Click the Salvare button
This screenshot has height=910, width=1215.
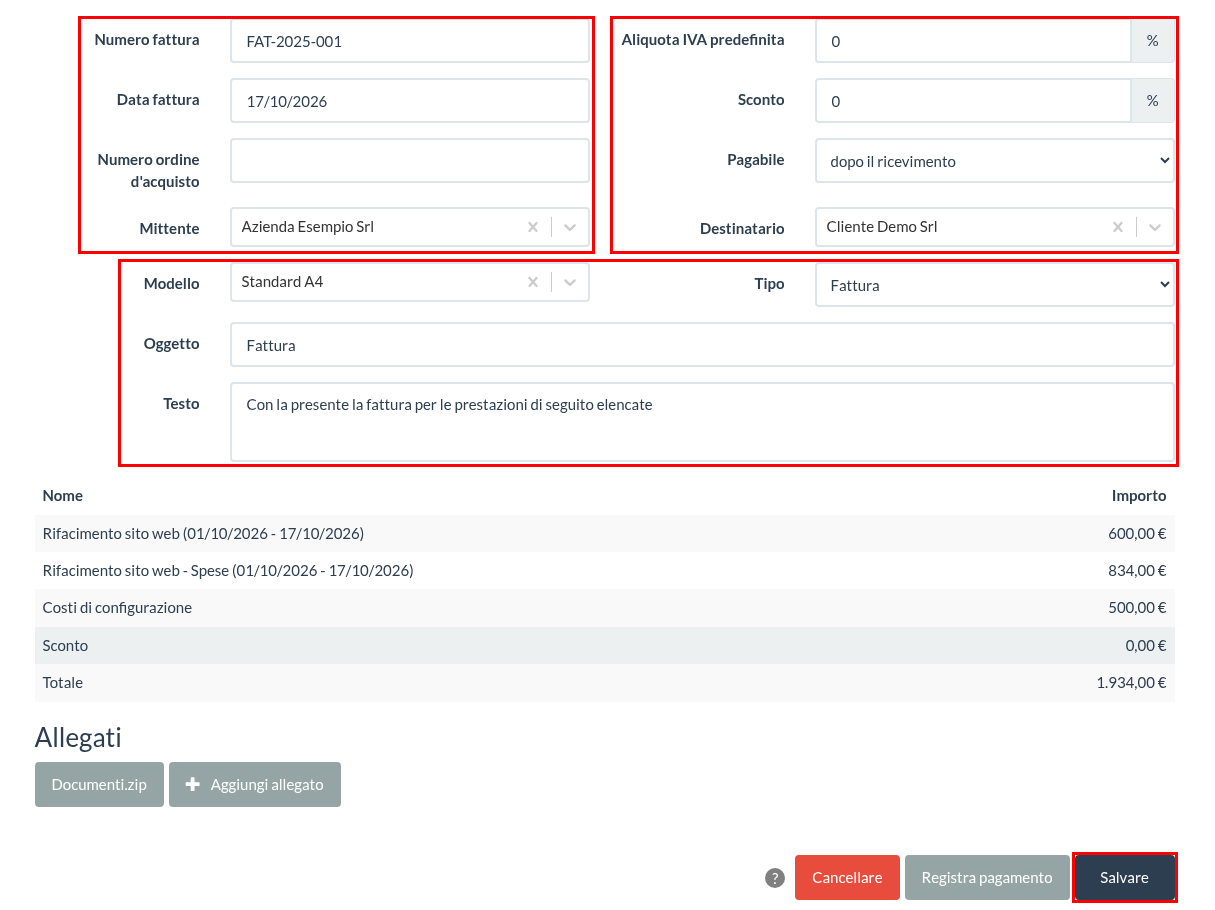(1124, 878)
